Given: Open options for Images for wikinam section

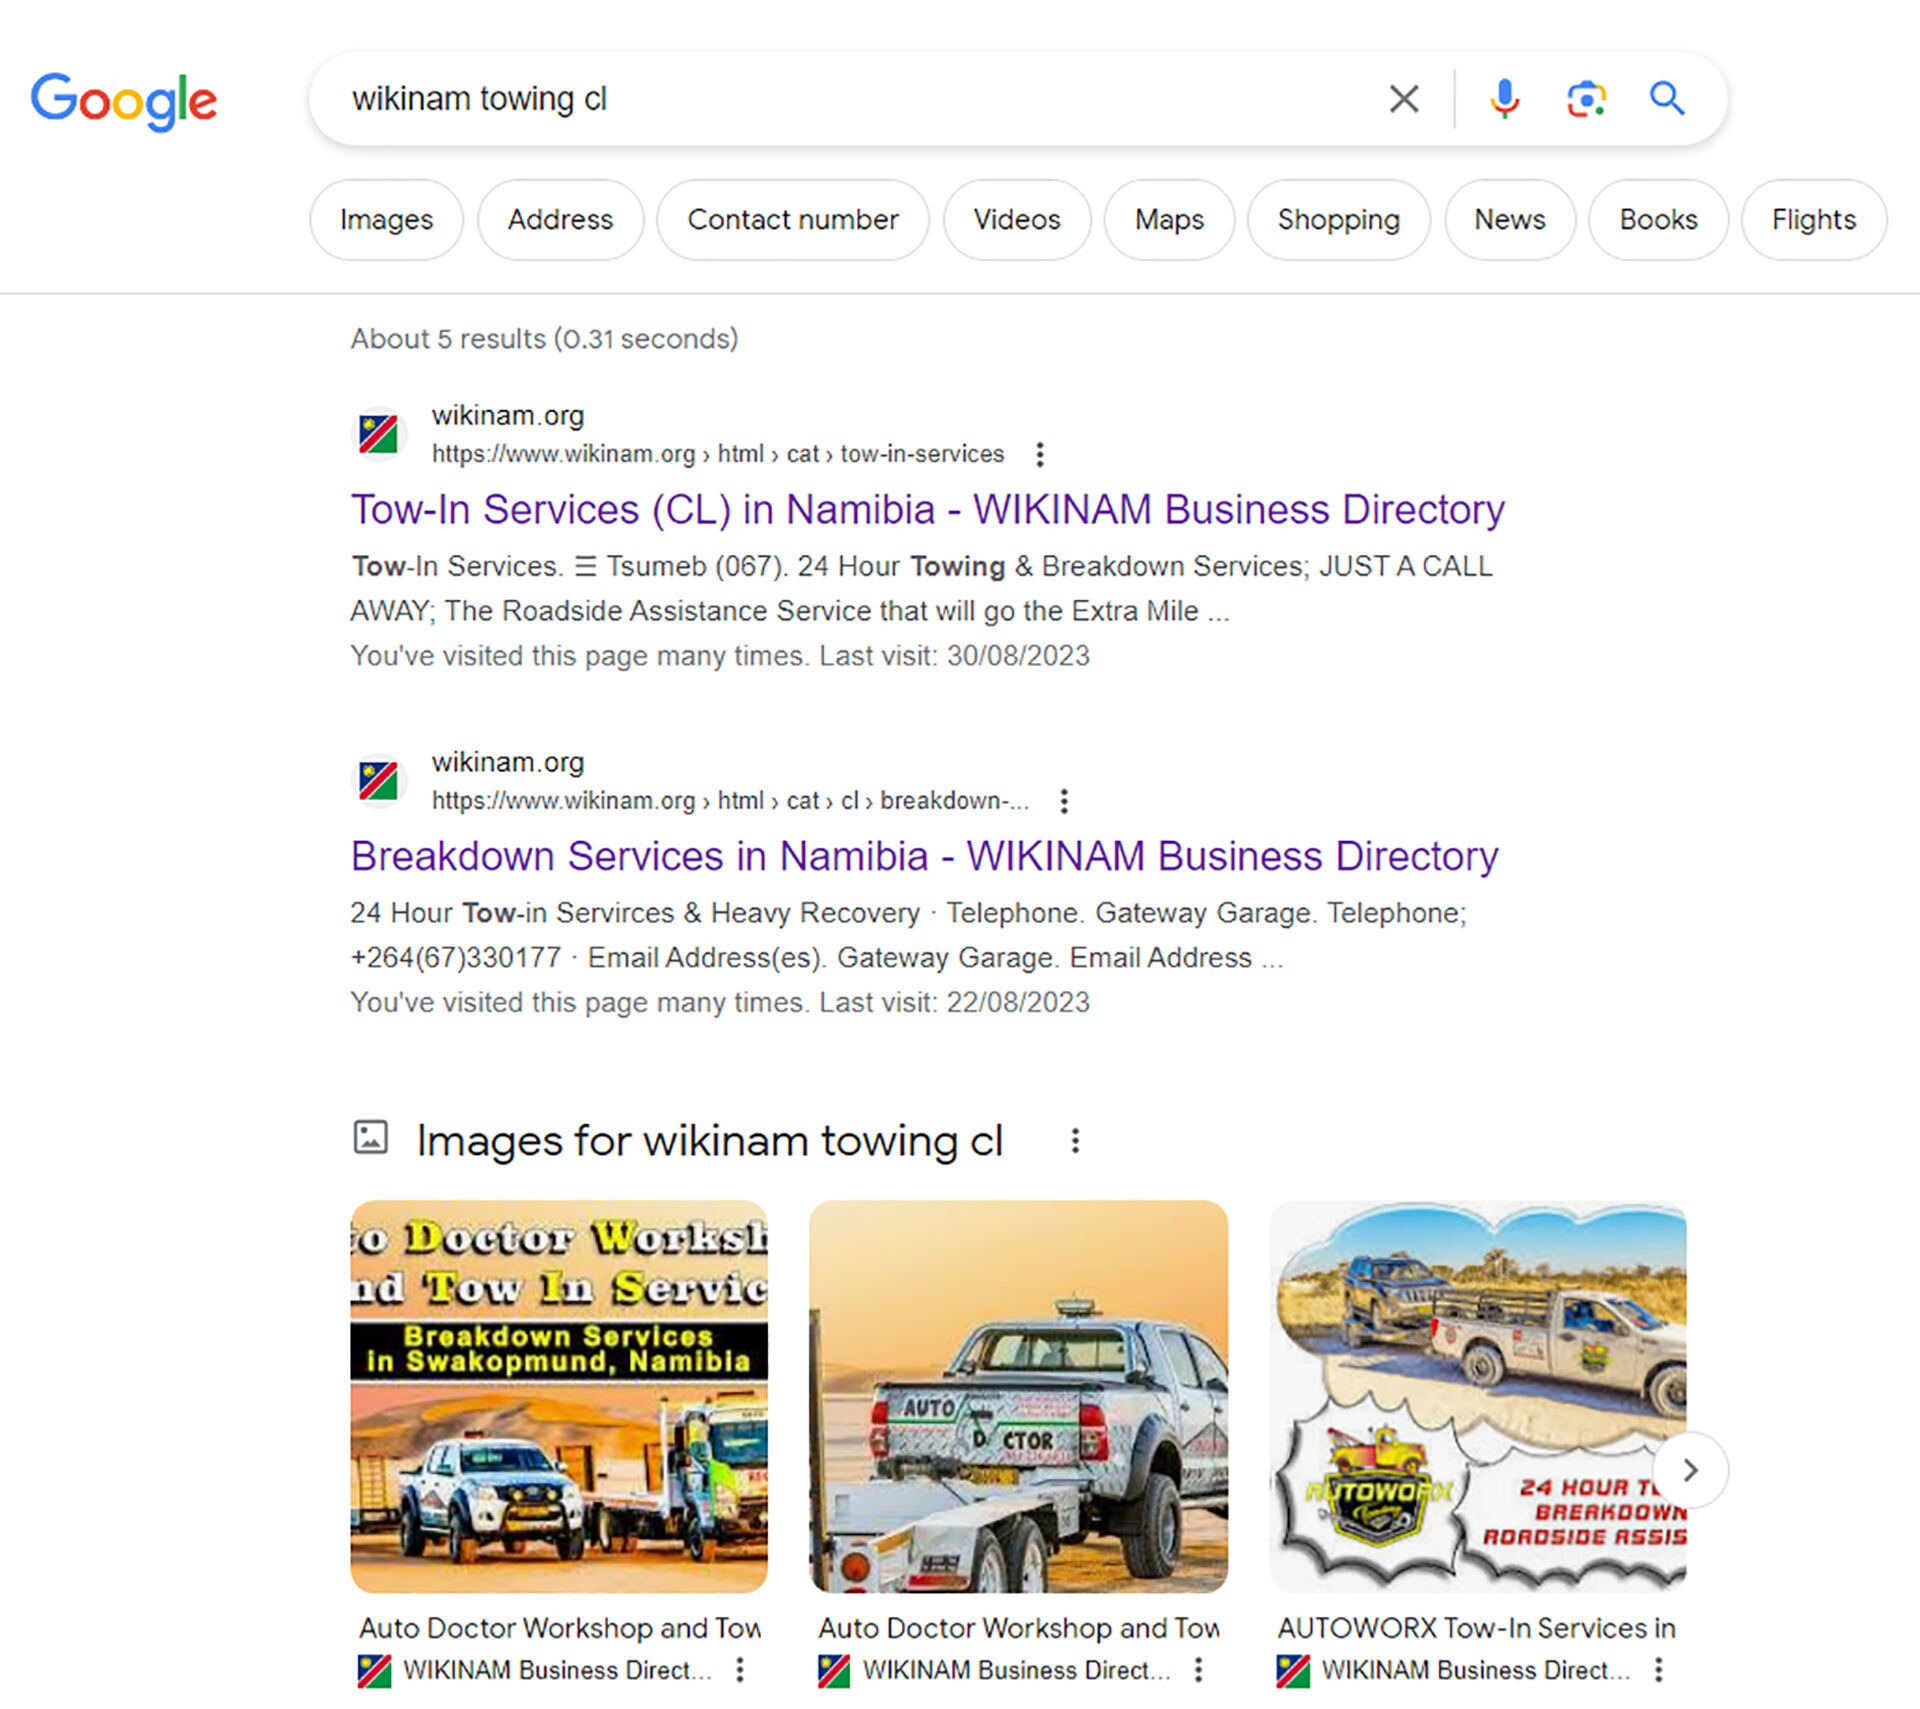Looking at the screenshot, I should pos(1075,1141).
